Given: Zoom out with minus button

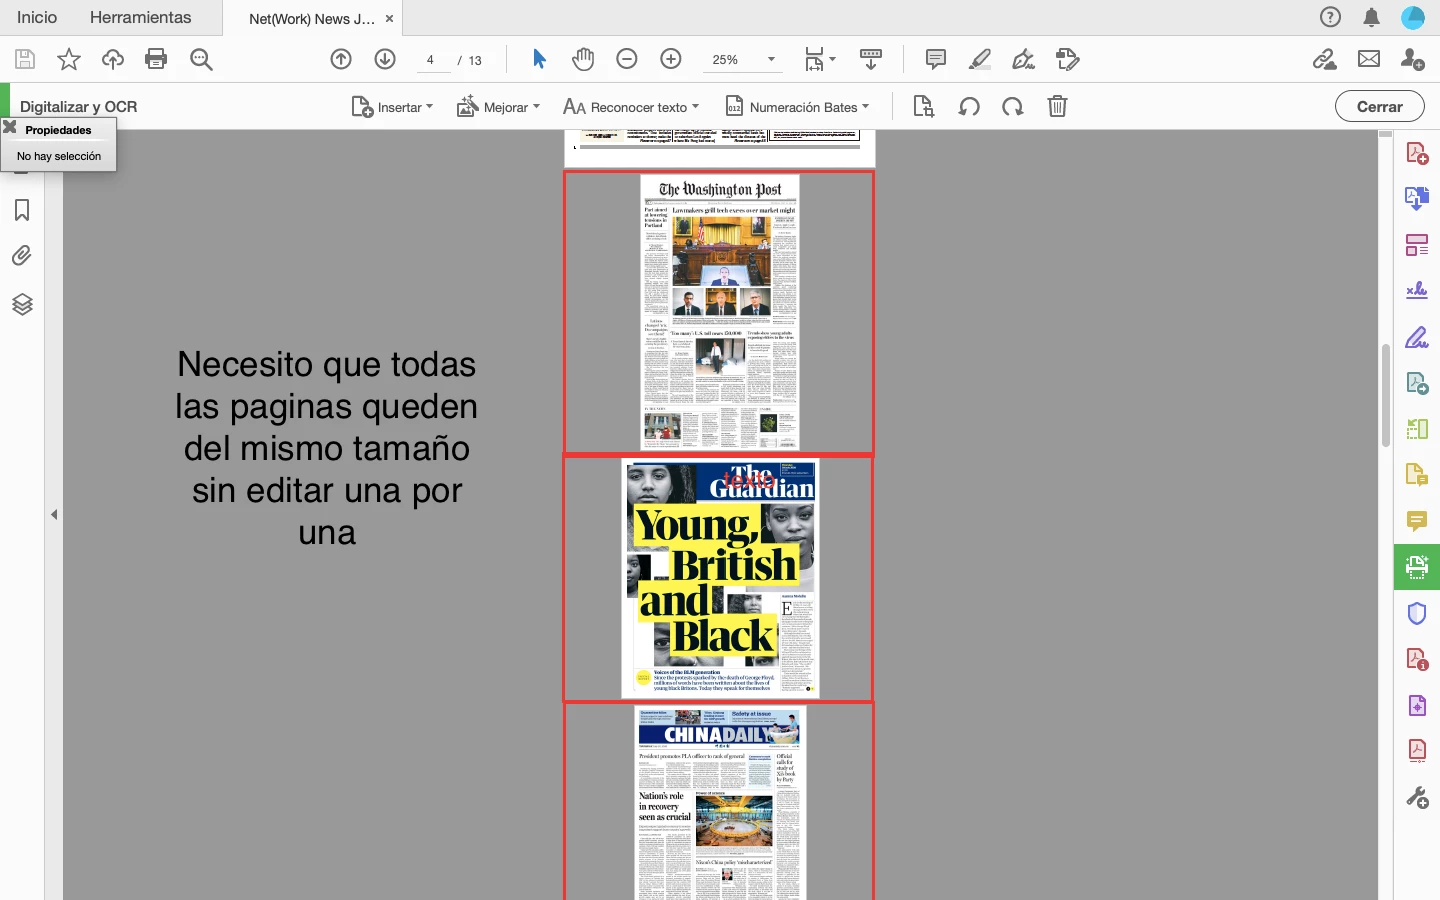Looking at the screenshot, I should tap(627, 59).
